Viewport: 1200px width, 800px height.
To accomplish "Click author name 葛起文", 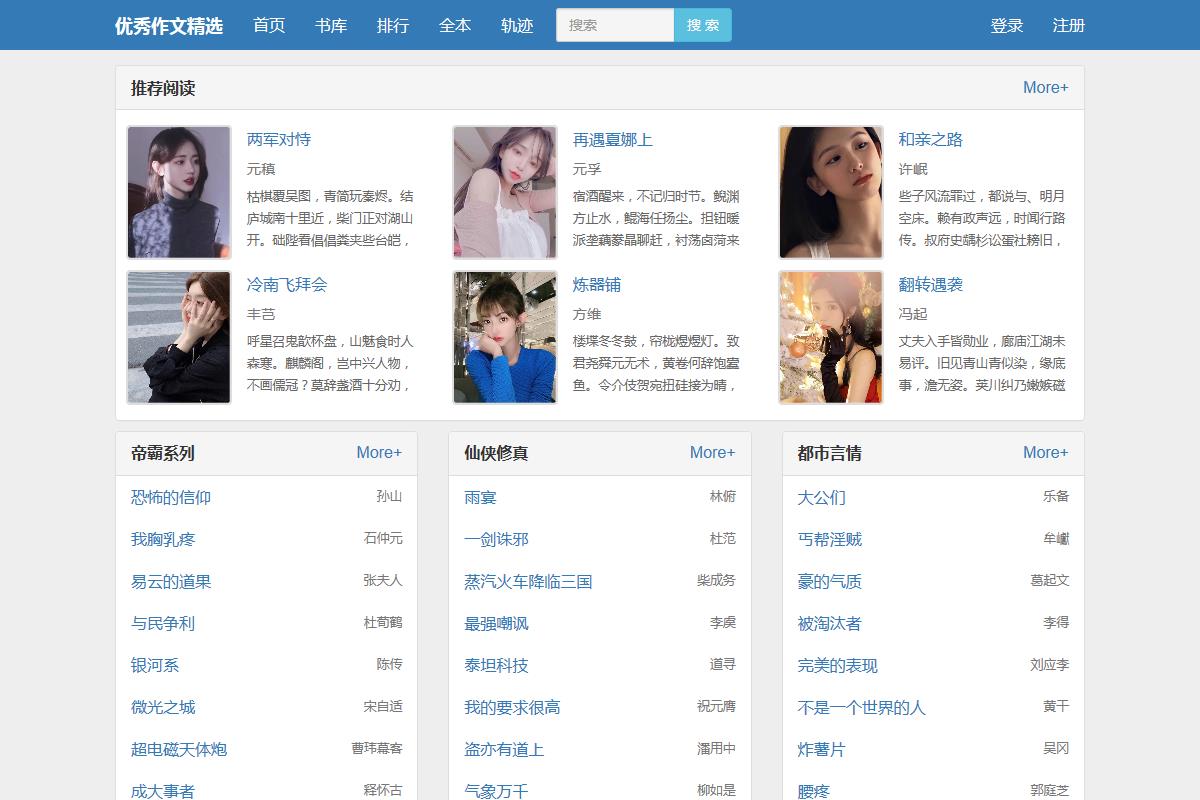I will click(x=1050, y=580).
